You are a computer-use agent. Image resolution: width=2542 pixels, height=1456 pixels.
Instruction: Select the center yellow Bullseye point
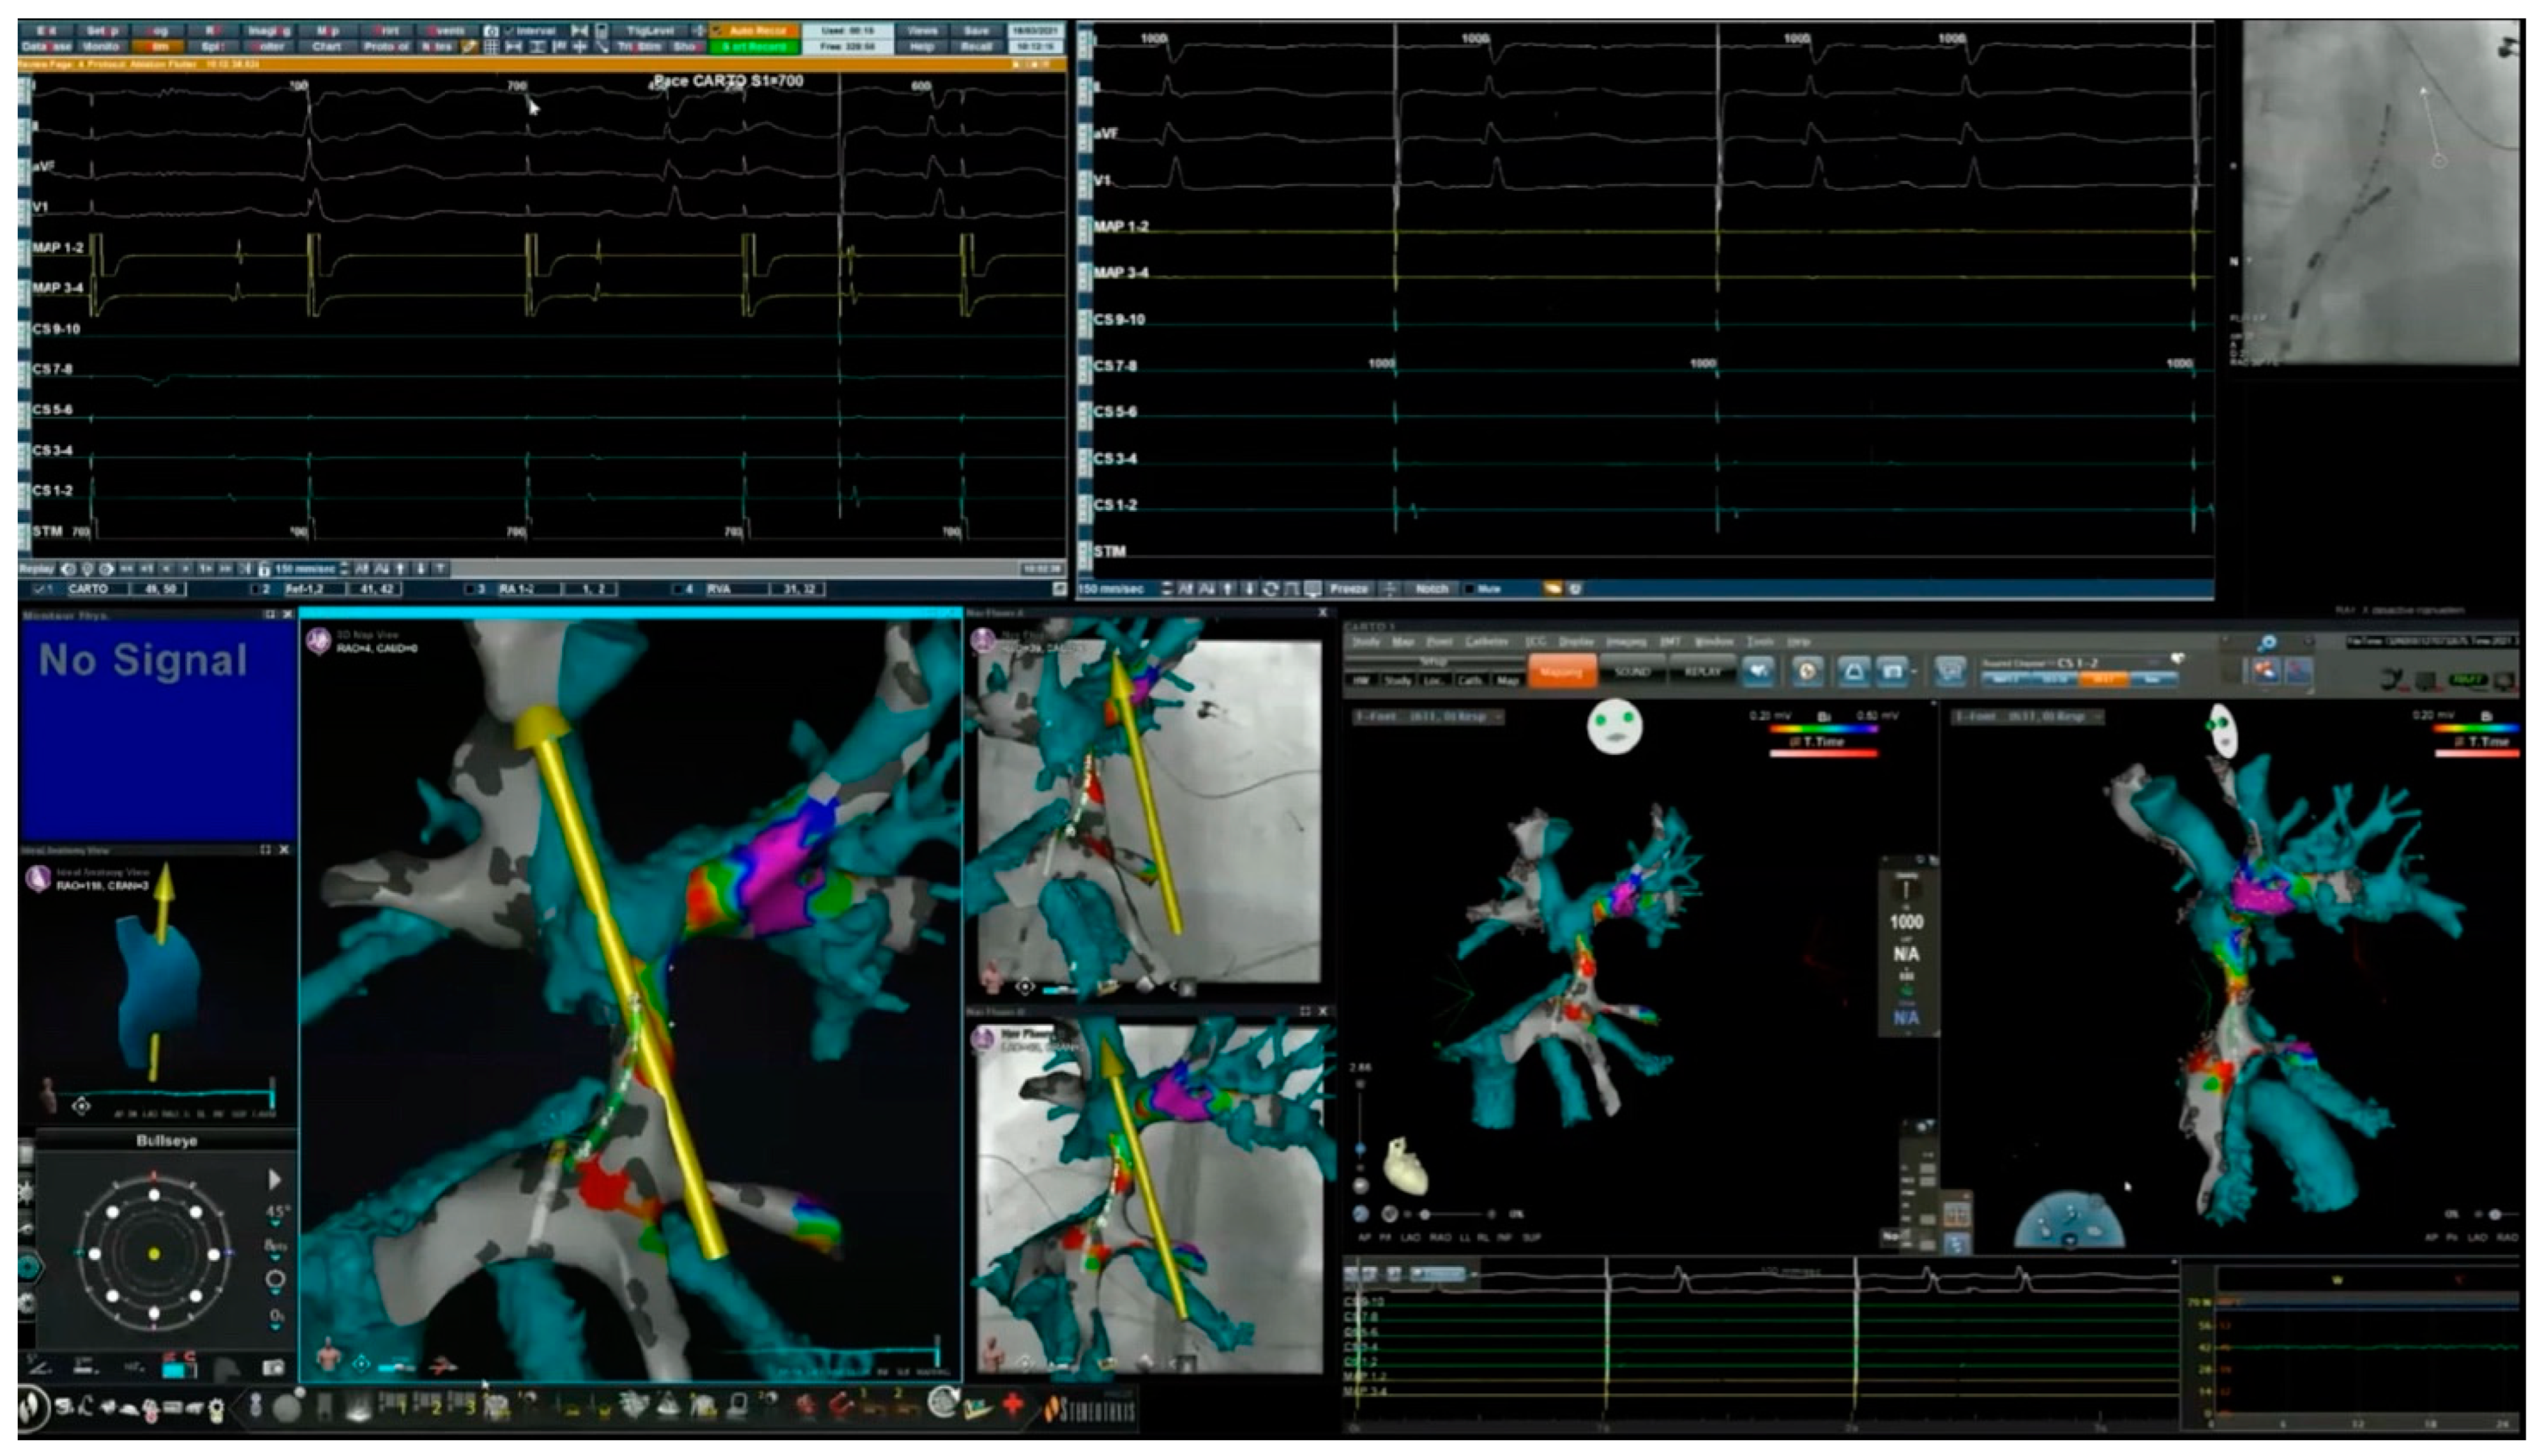[154, 1253]
